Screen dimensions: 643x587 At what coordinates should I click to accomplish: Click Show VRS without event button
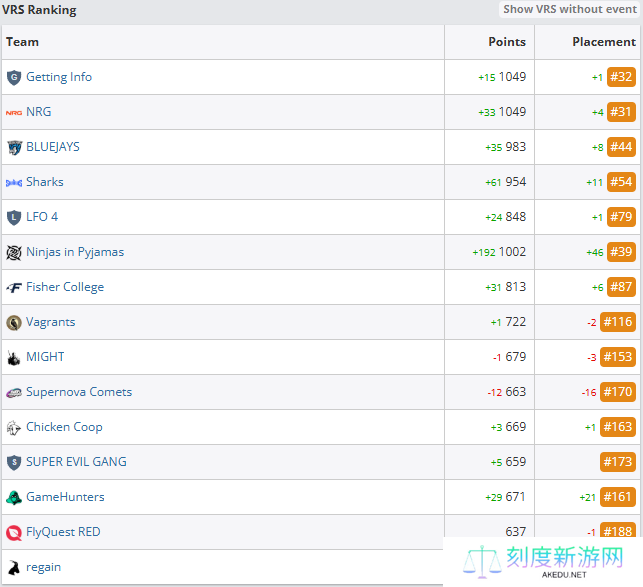pyautogui.click(x=570, y=9)
